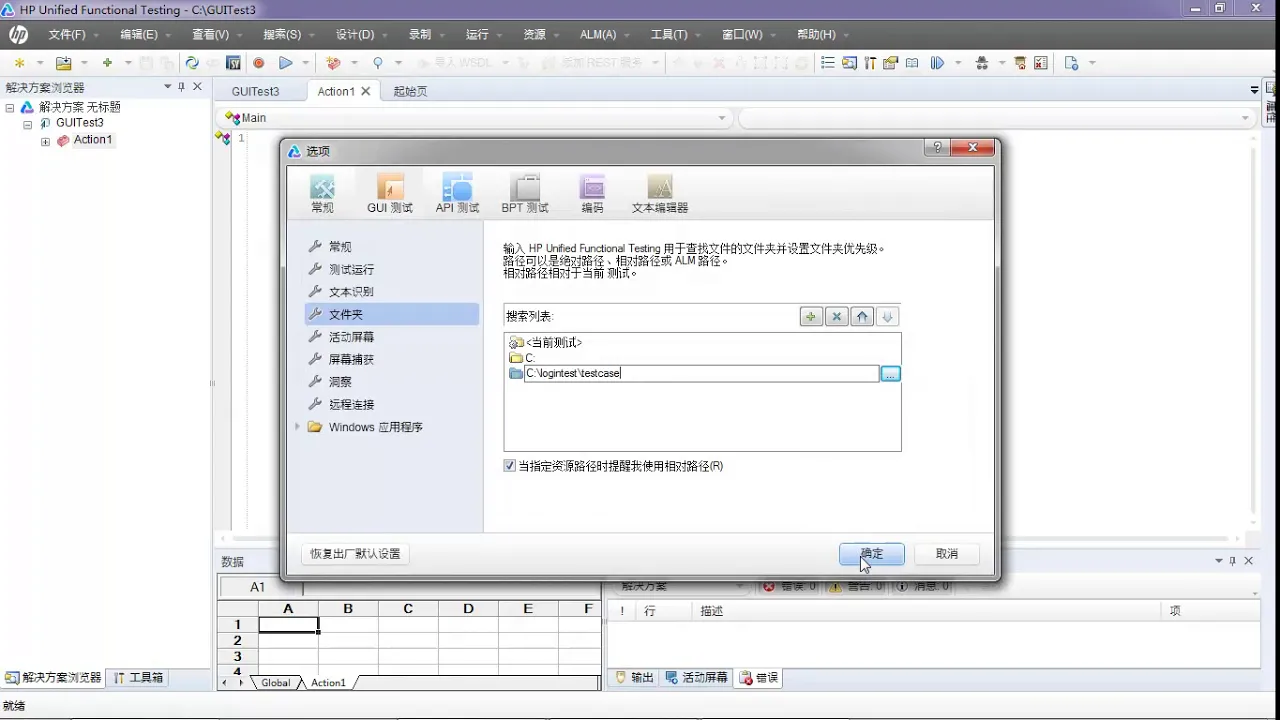Click the folder path input field
Screen dimensions: 1280x720
tap(701, 373)
